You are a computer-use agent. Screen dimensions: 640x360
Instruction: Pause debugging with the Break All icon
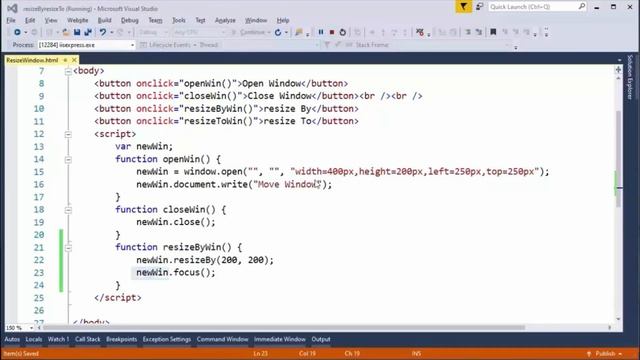tap(321, 32)
